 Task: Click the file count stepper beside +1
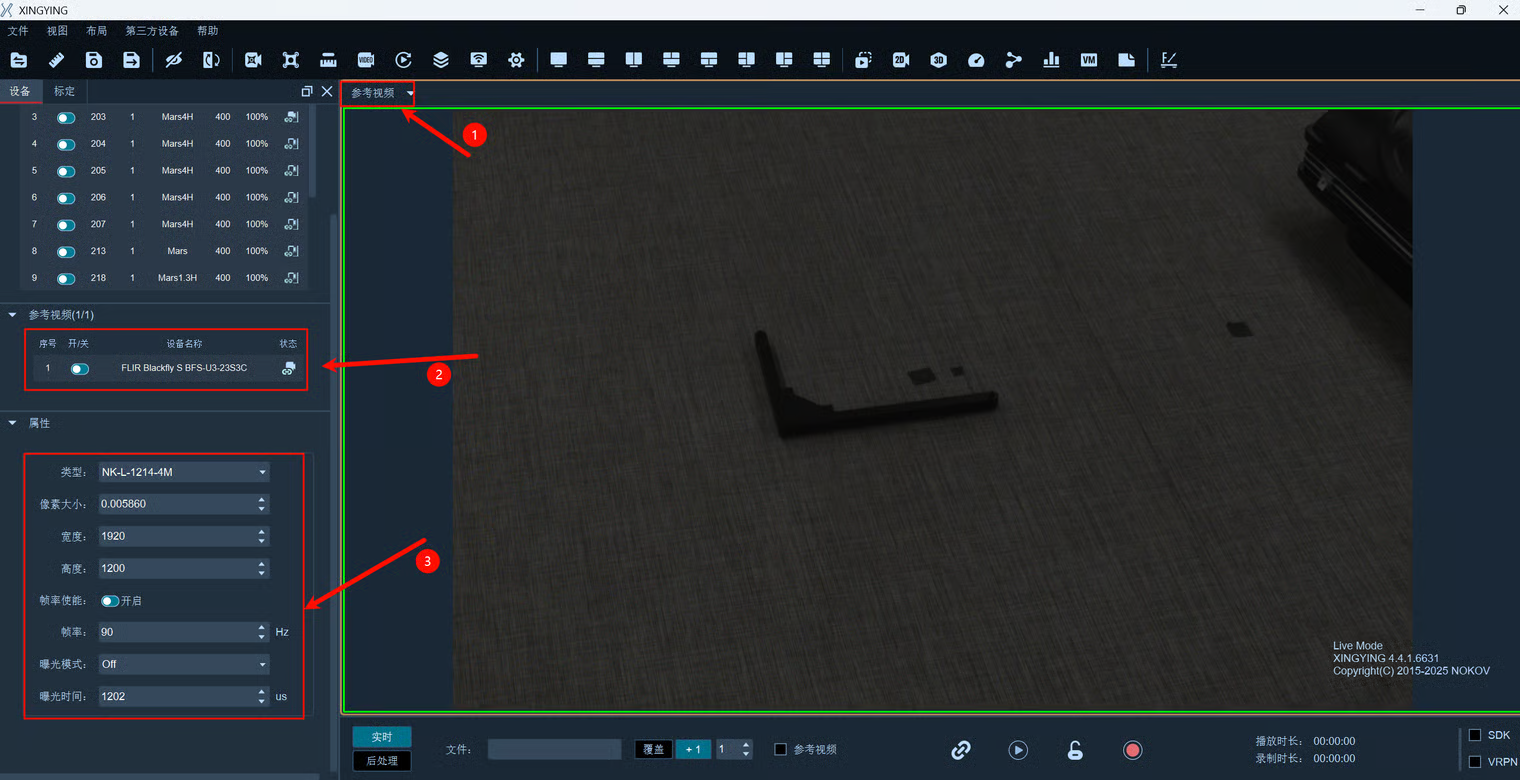746,749
